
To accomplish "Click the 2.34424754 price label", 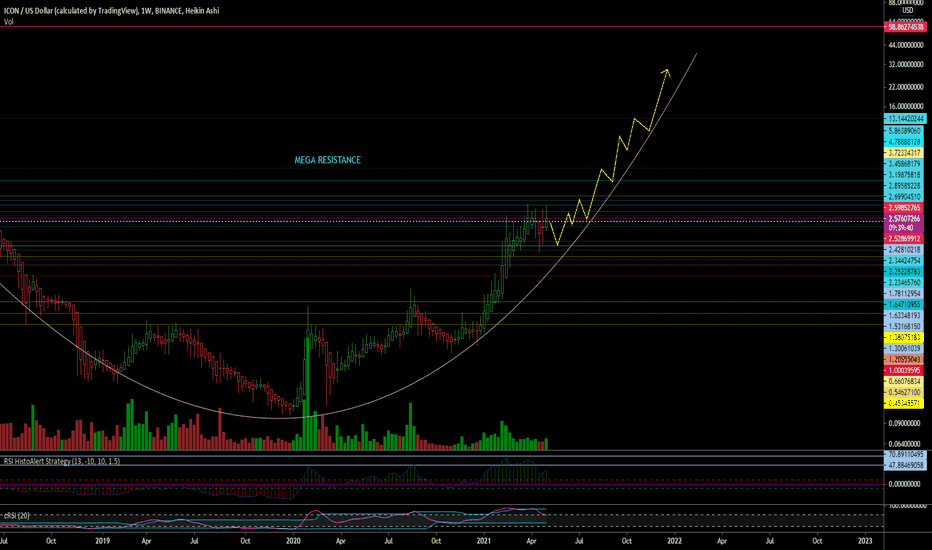I will pos(905,260).
